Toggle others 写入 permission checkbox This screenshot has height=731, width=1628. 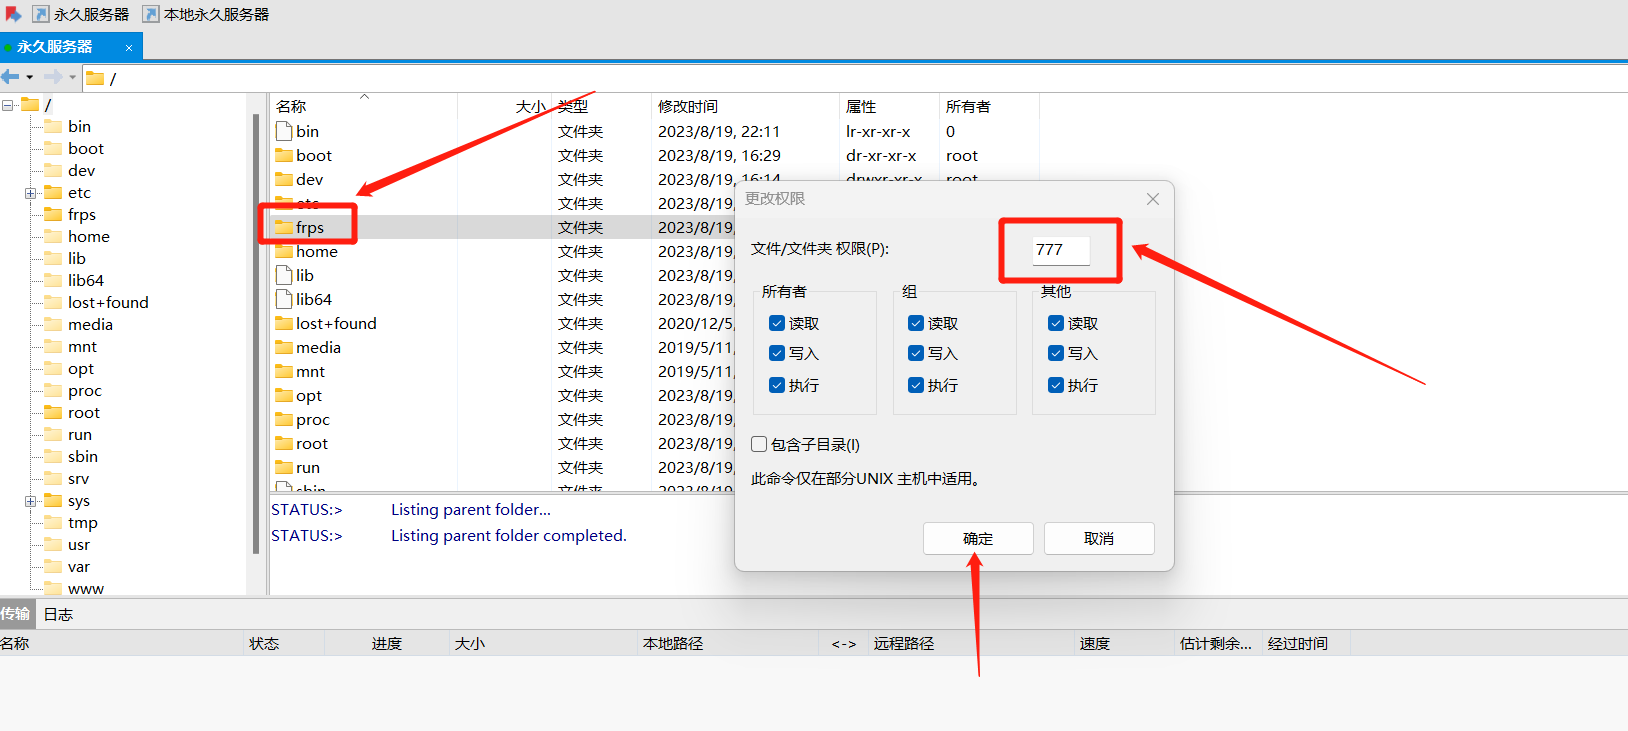click(1056, 353)
